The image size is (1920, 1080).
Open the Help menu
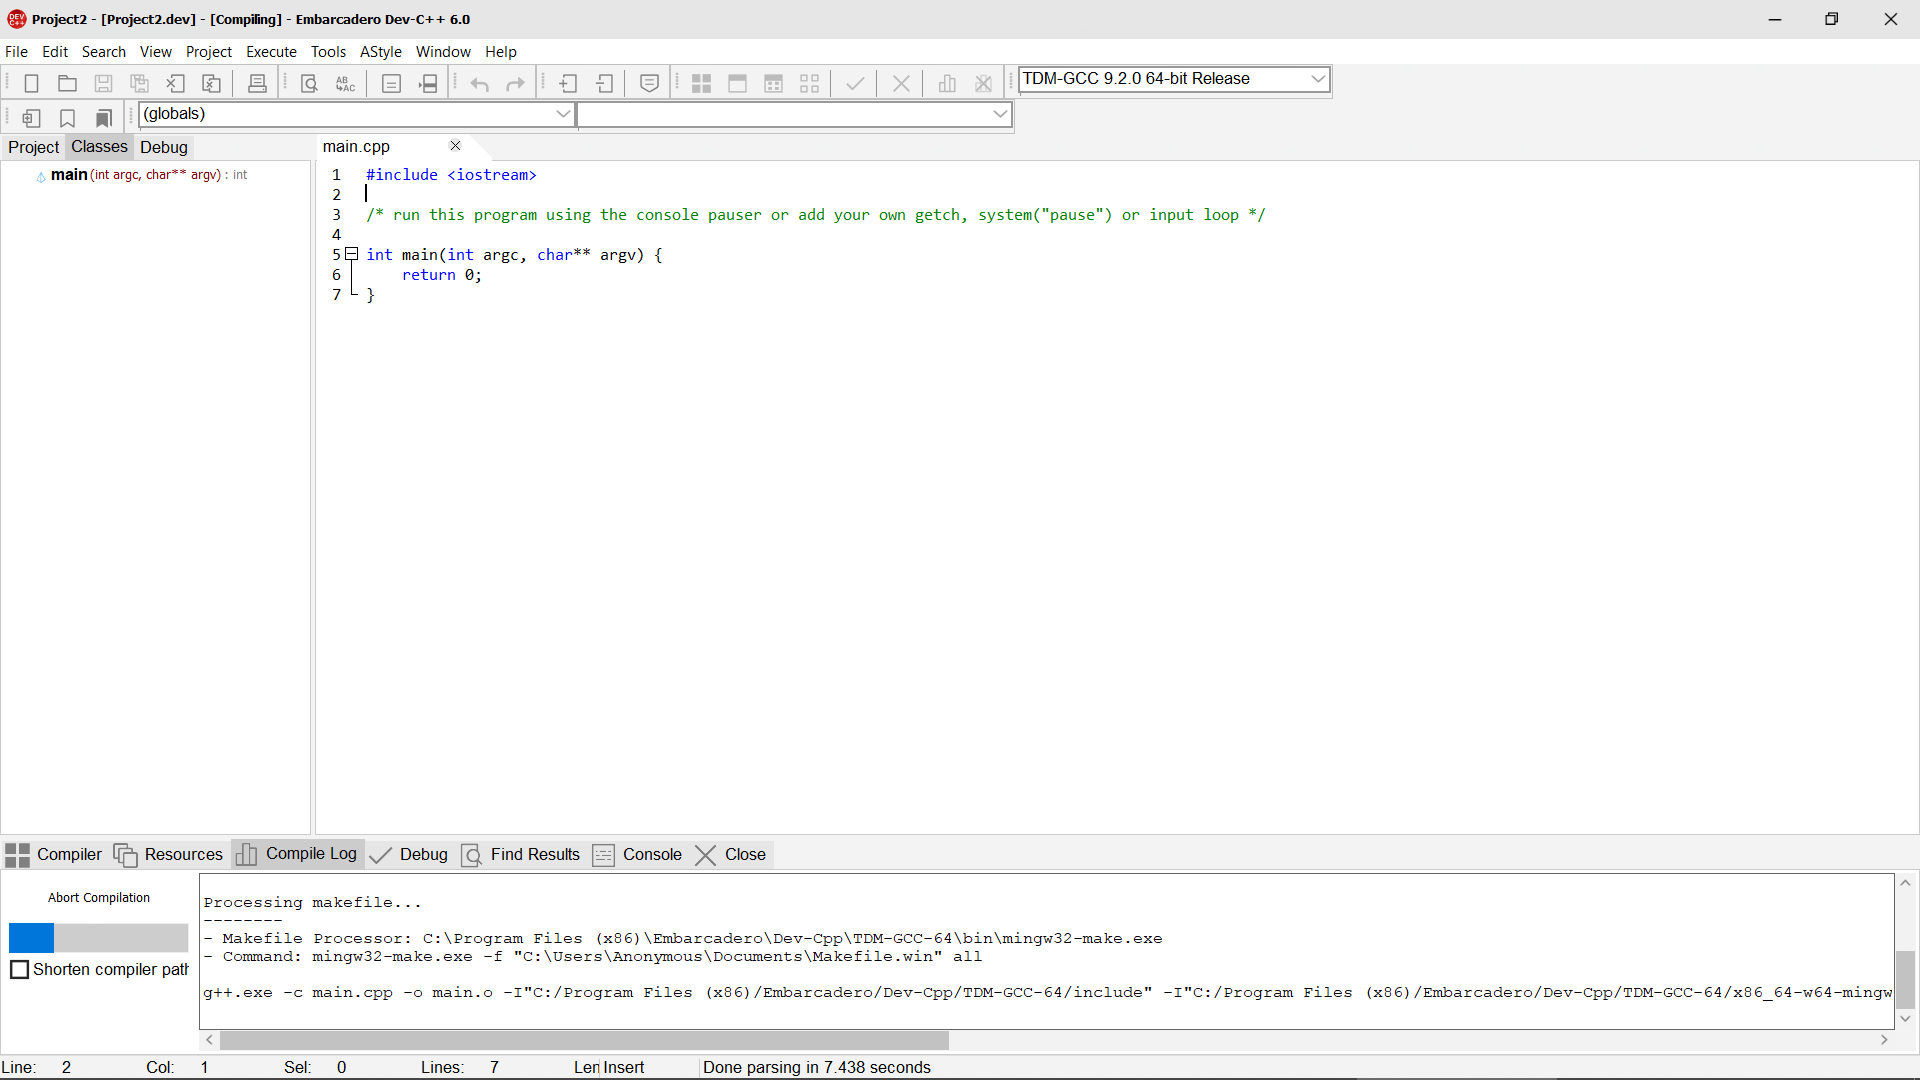click(x=501, y=52)
